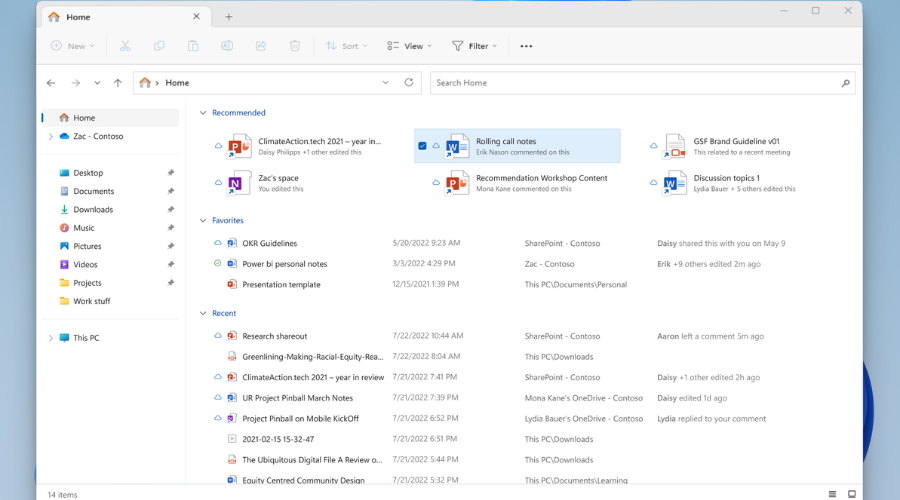Refresh the Home view

tap(409, 82)
